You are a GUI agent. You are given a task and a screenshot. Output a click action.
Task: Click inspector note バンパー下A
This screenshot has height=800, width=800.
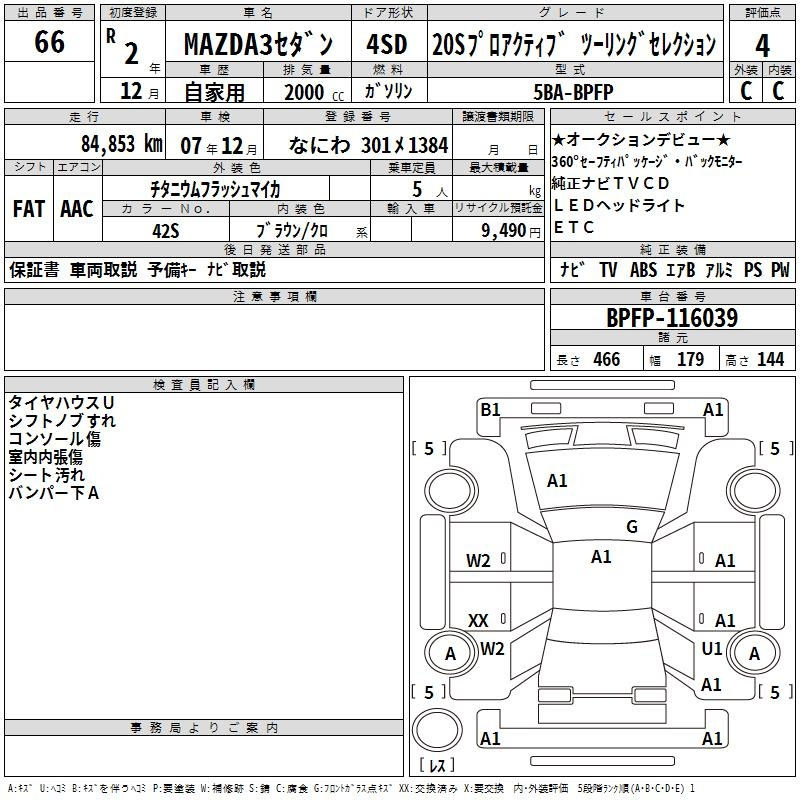coord(54,493)
